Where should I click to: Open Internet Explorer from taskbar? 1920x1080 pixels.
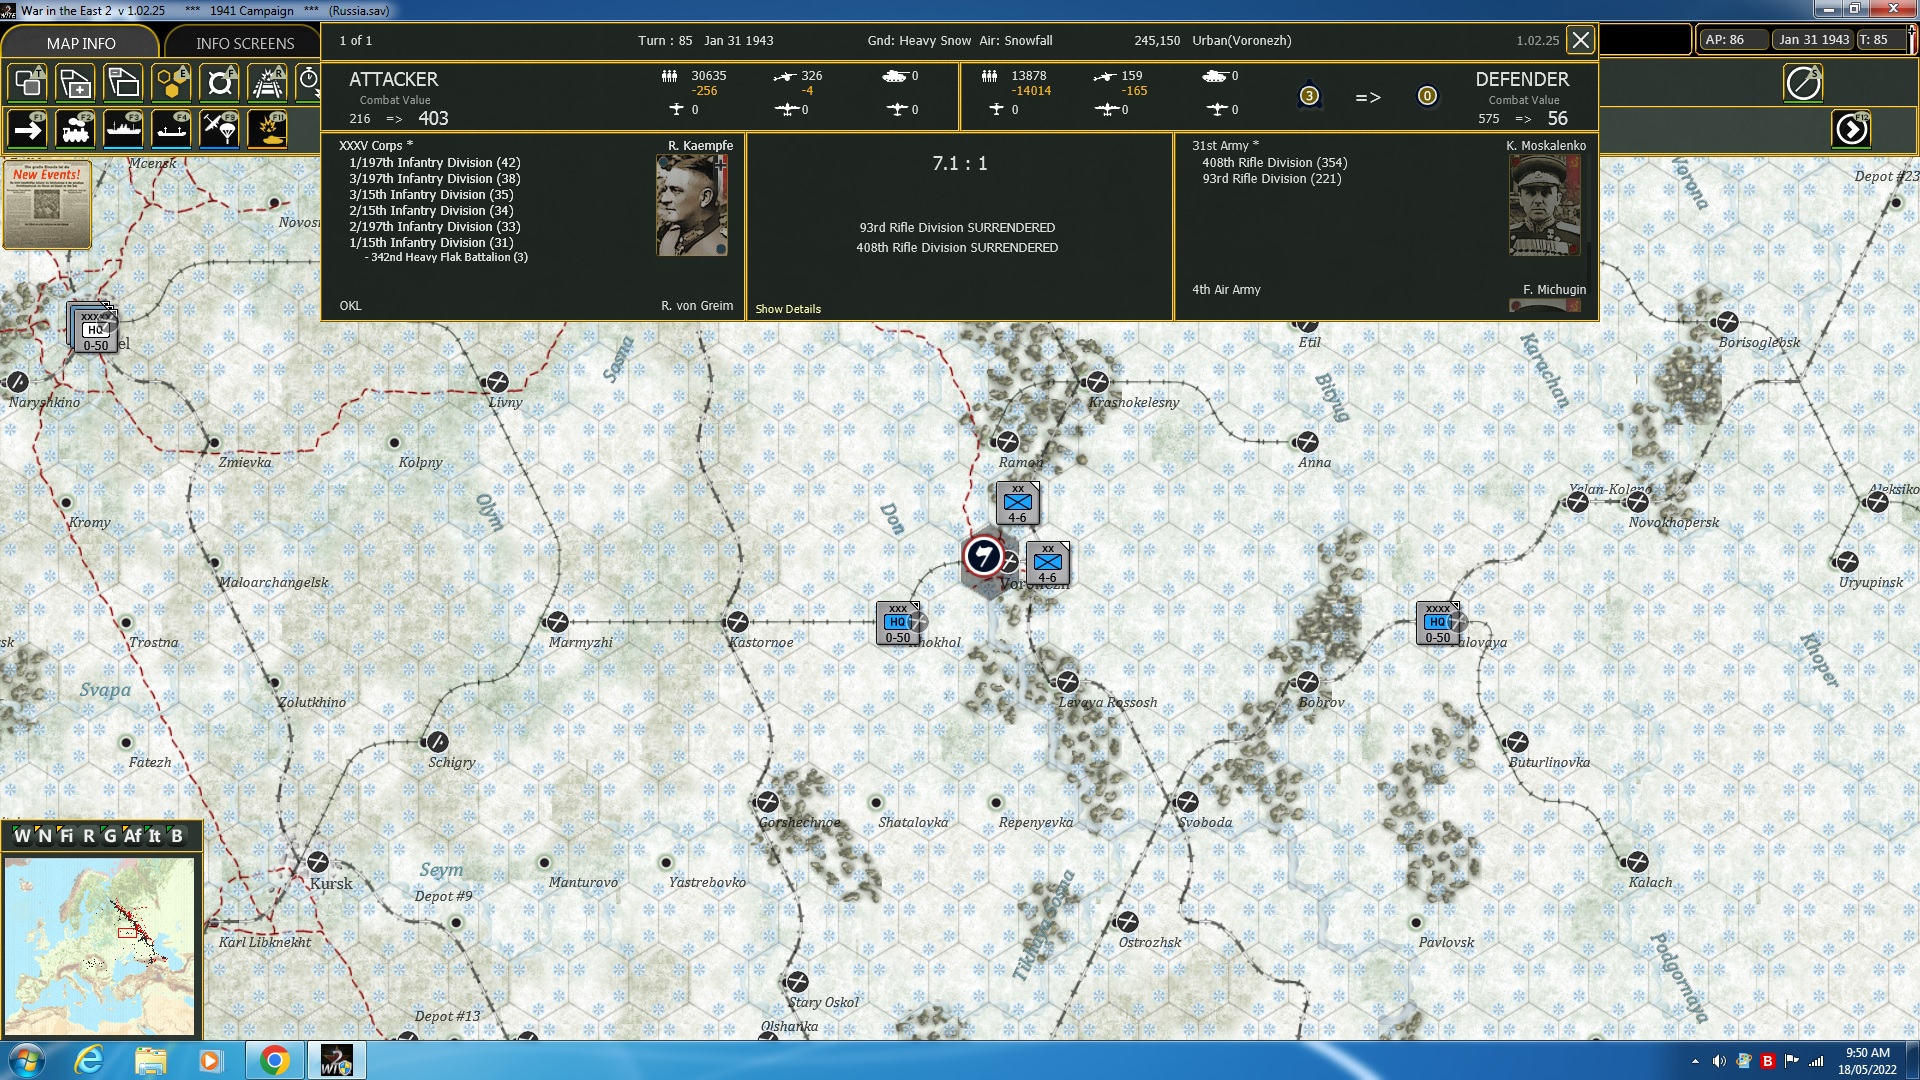click(89, 1060)
